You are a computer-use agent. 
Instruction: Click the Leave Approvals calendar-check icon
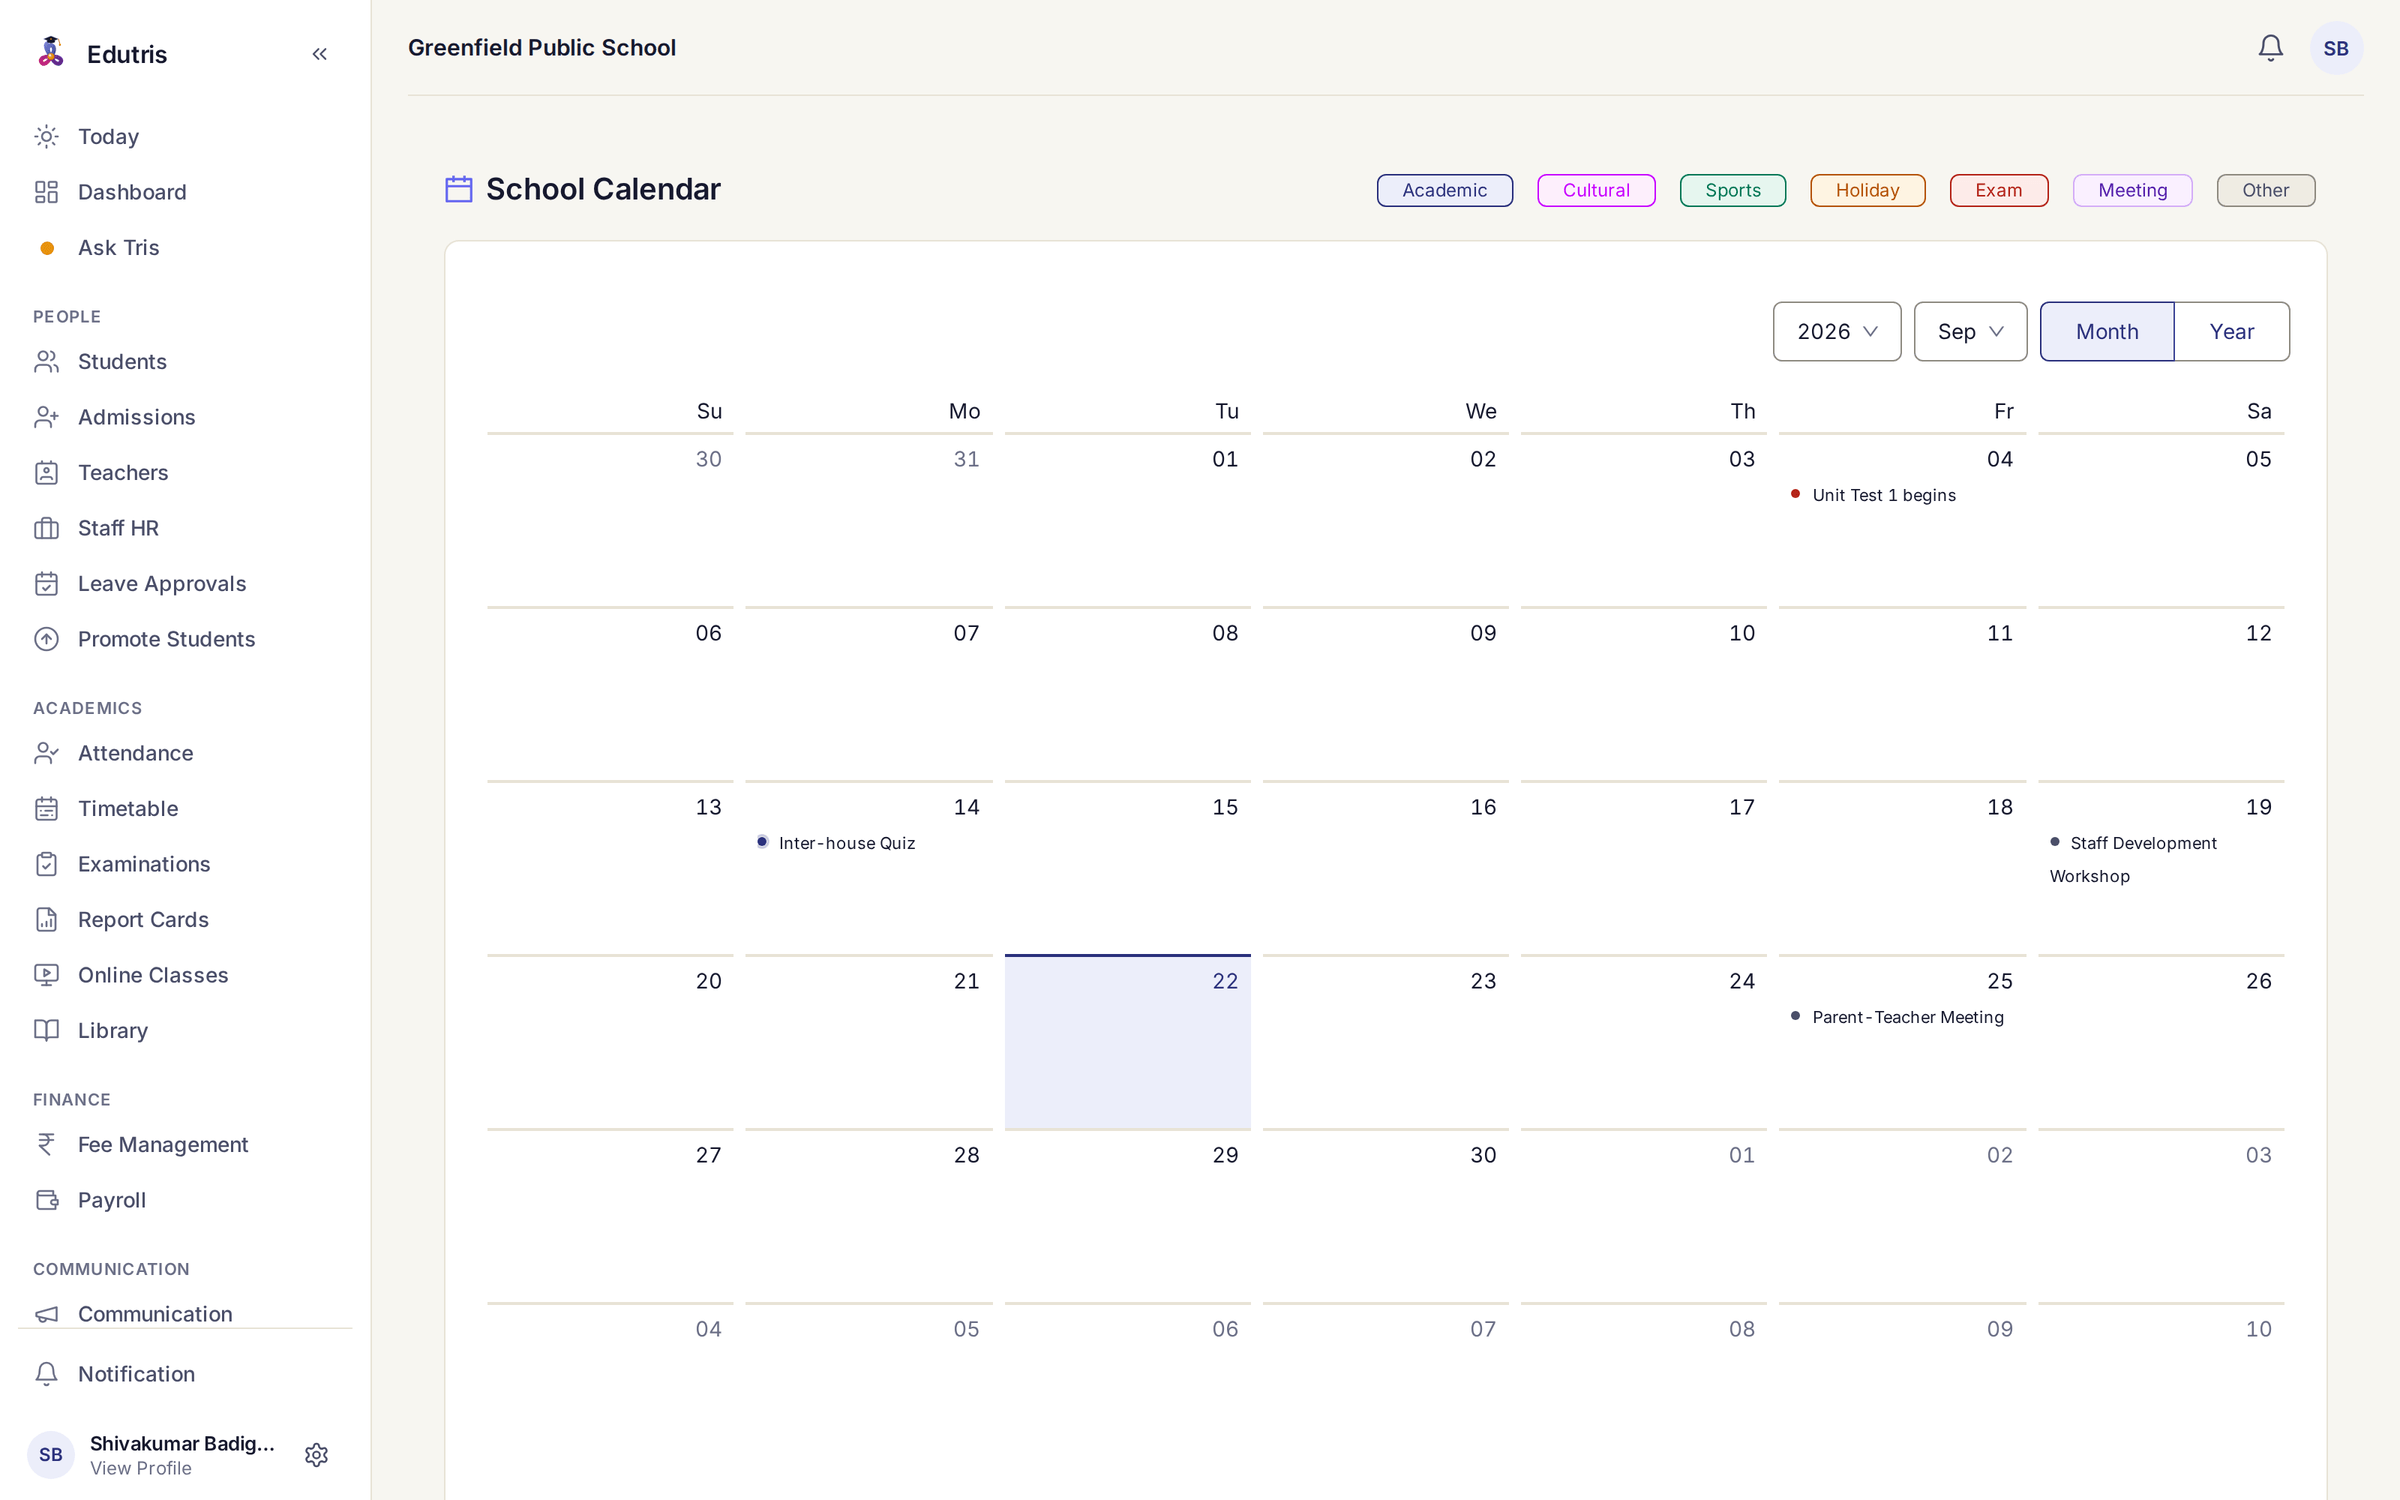click(46, 583)
